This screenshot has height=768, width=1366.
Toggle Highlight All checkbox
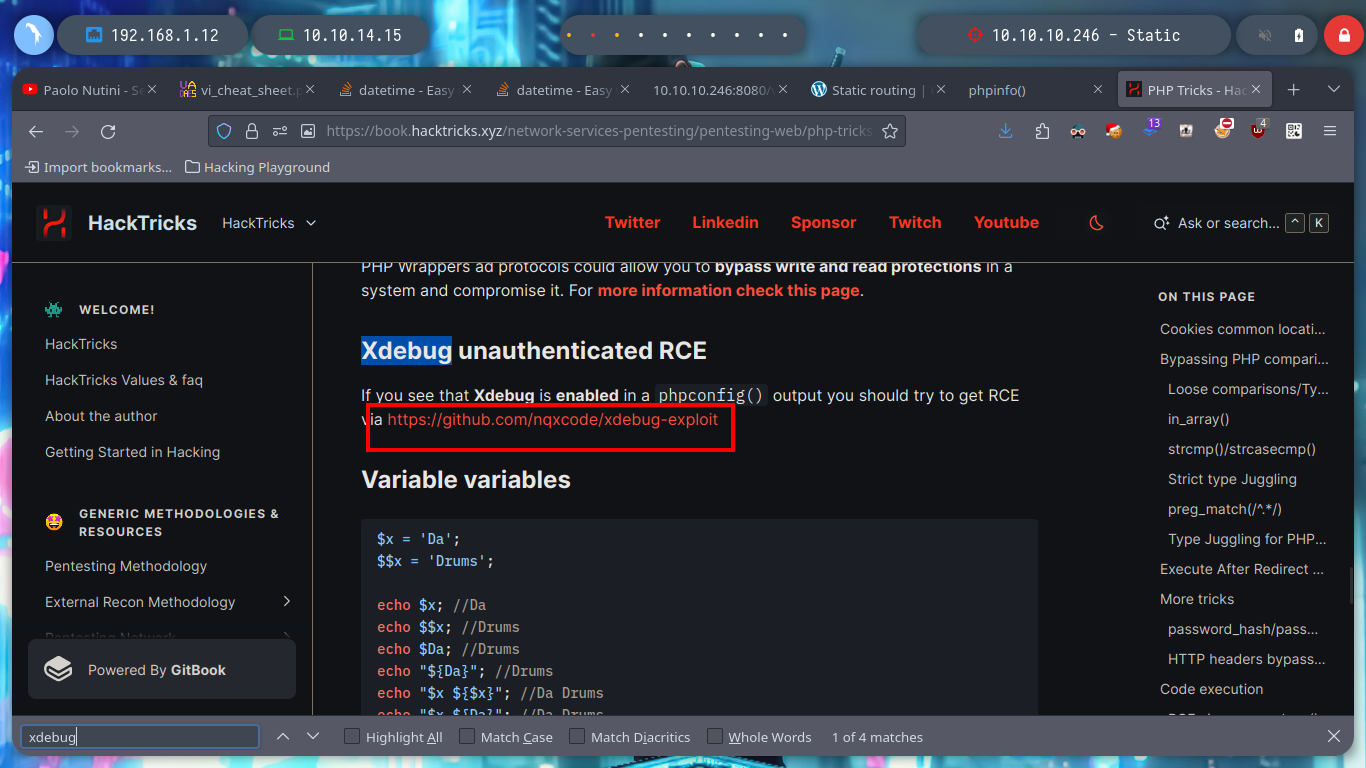pos(352,737)
